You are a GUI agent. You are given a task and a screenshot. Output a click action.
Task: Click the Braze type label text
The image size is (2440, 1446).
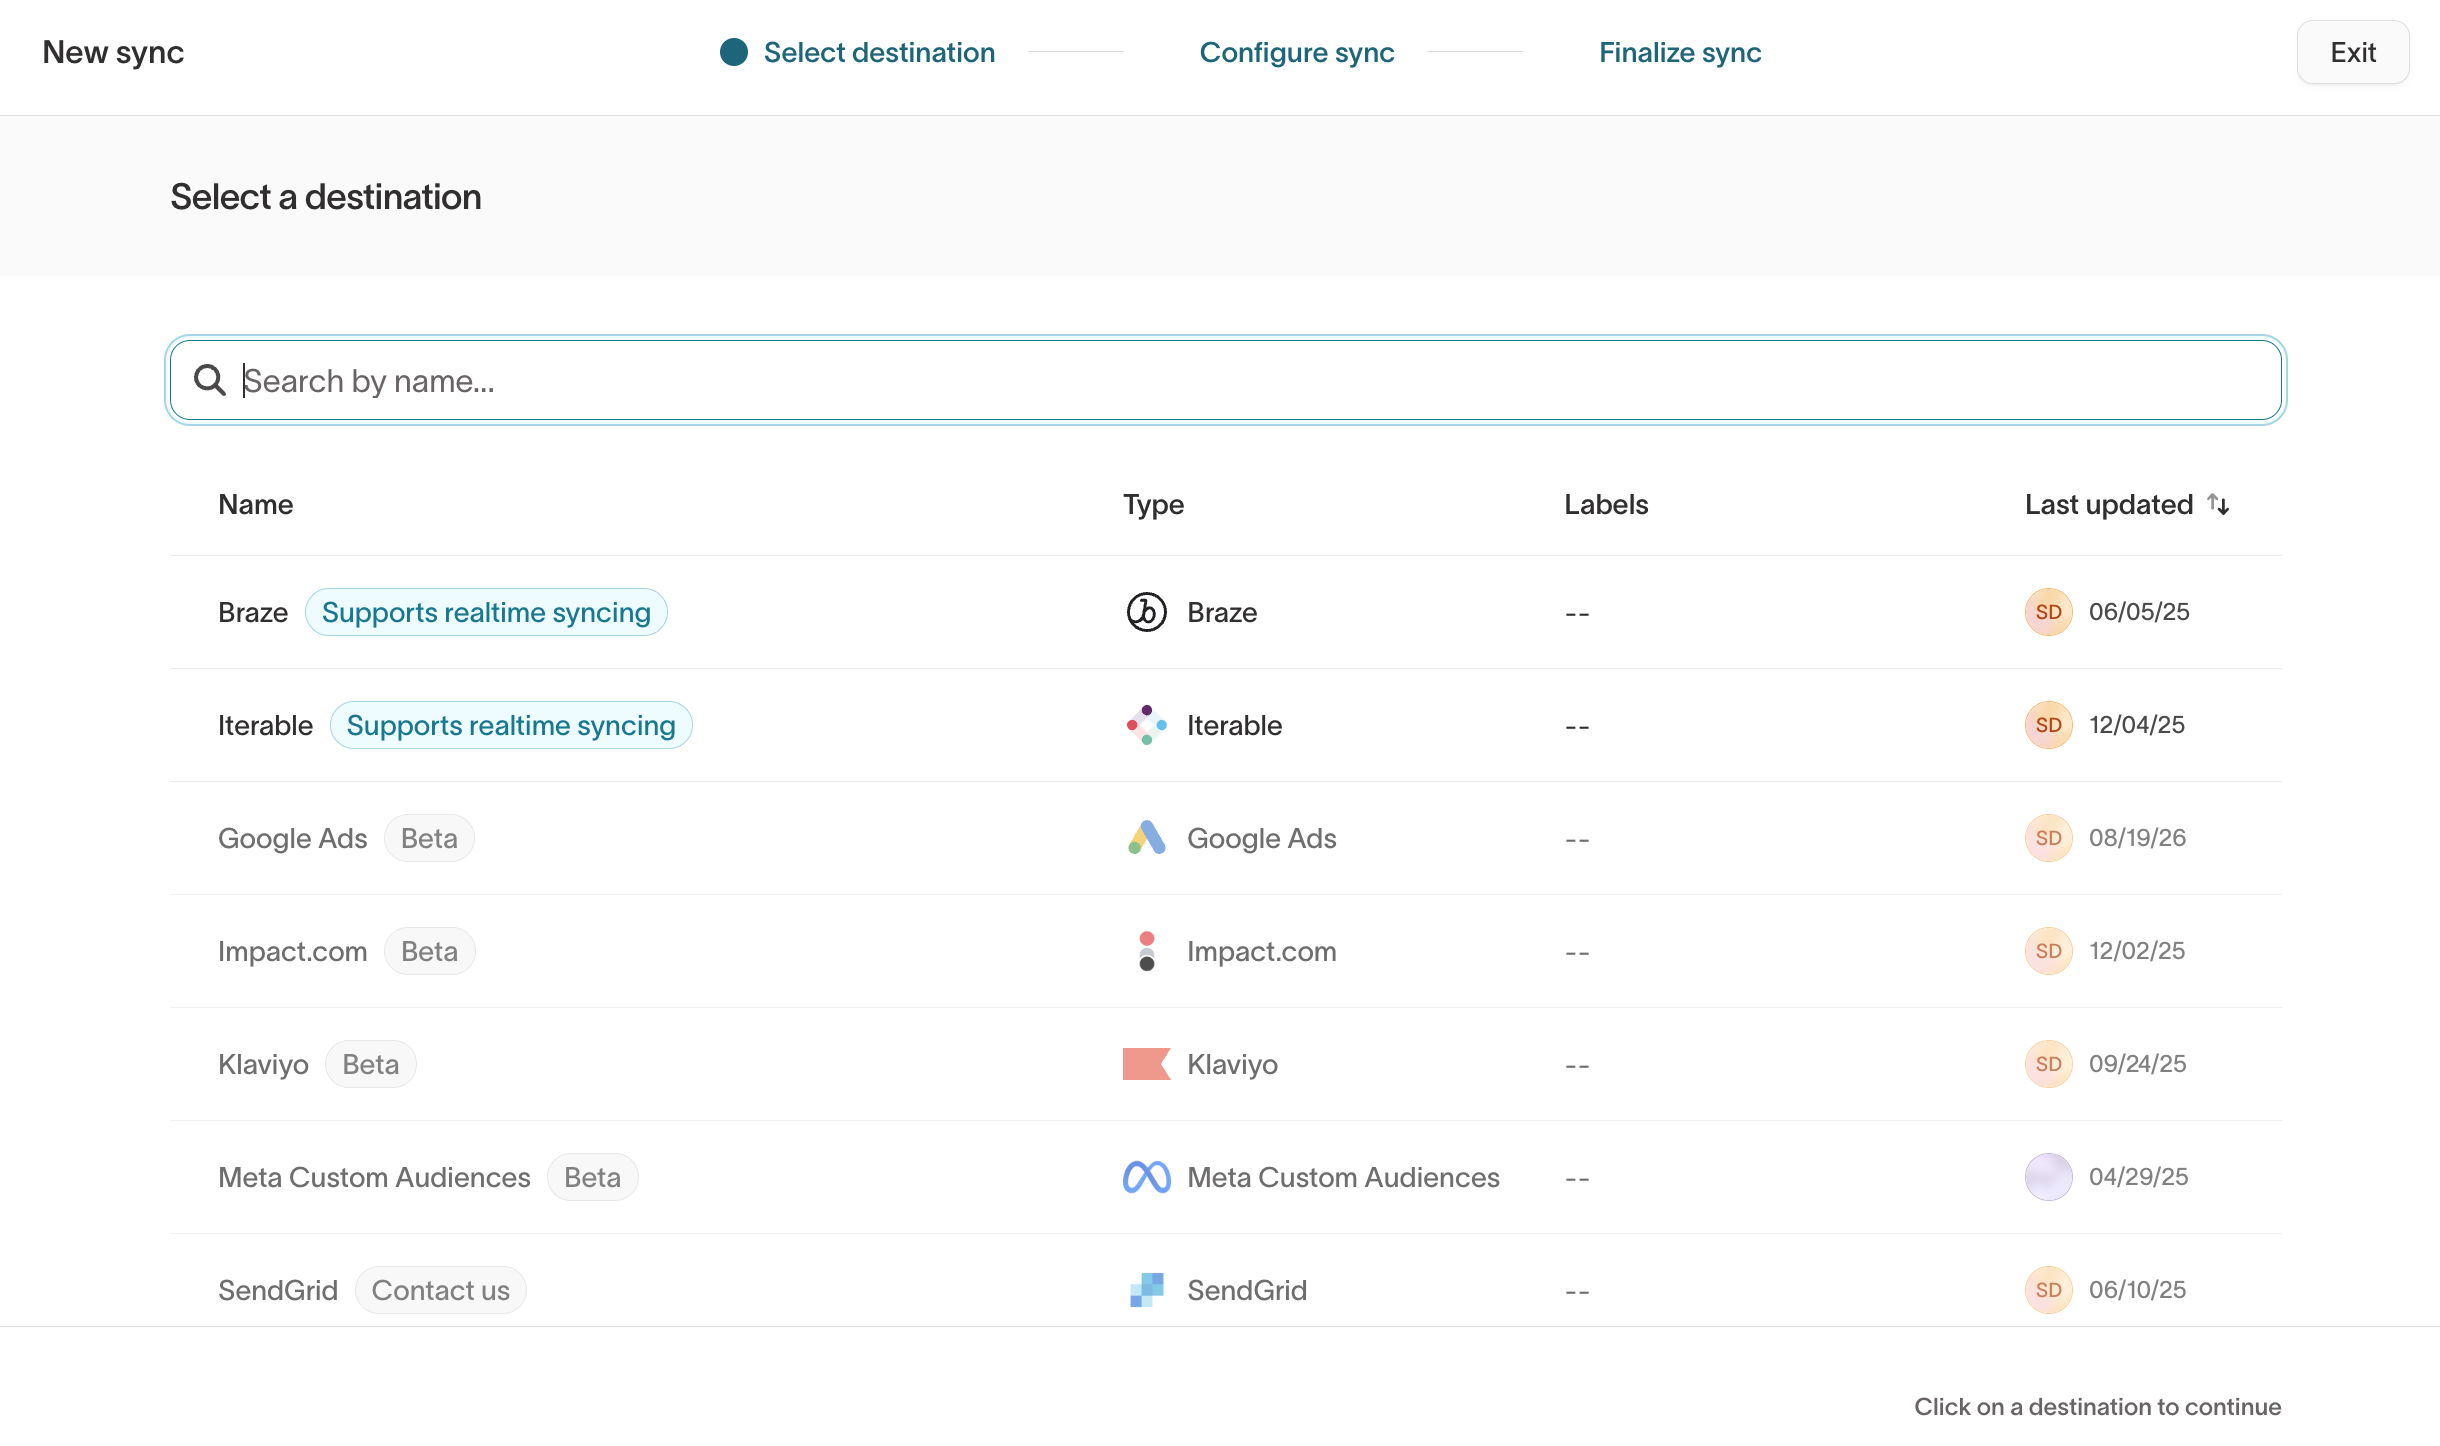(1222, 612)
